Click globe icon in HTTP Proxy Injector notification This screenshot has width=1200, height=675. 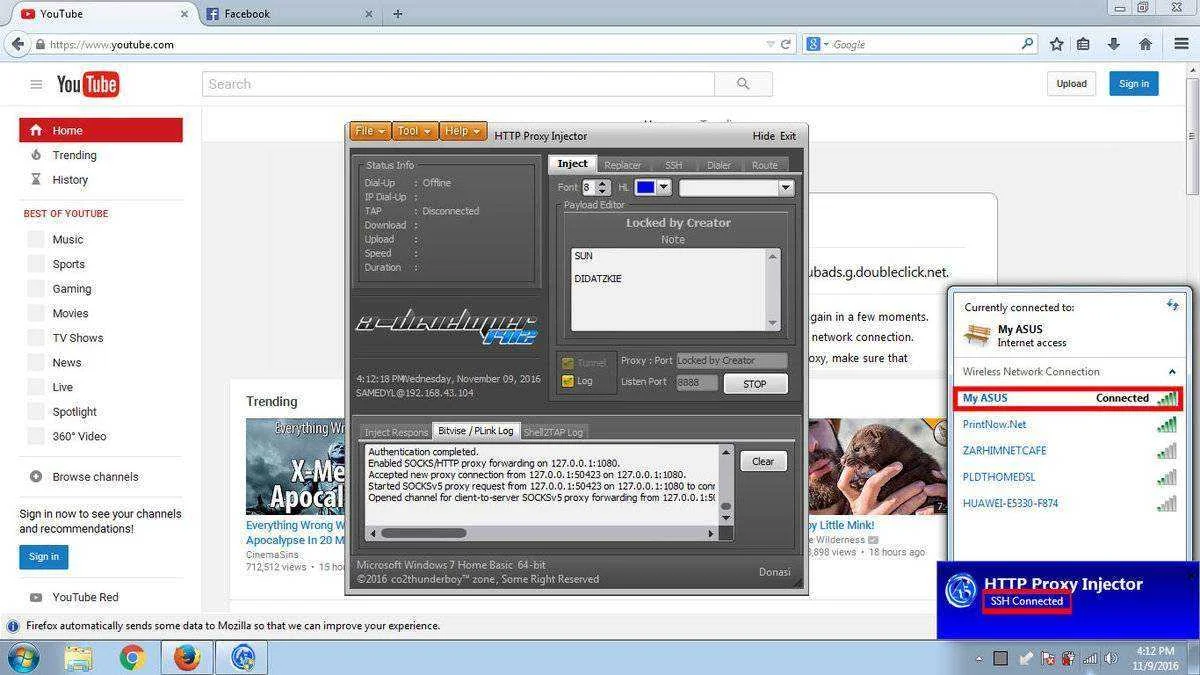tap(961, 591)
